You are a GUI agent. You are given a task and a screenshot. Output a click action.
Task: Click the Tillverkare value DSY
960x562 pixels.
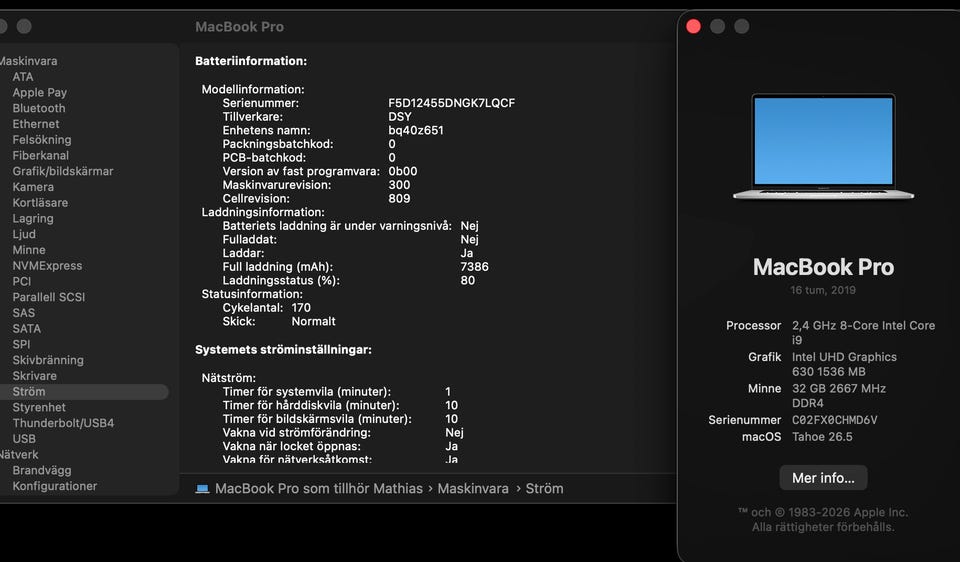point(400,116)
